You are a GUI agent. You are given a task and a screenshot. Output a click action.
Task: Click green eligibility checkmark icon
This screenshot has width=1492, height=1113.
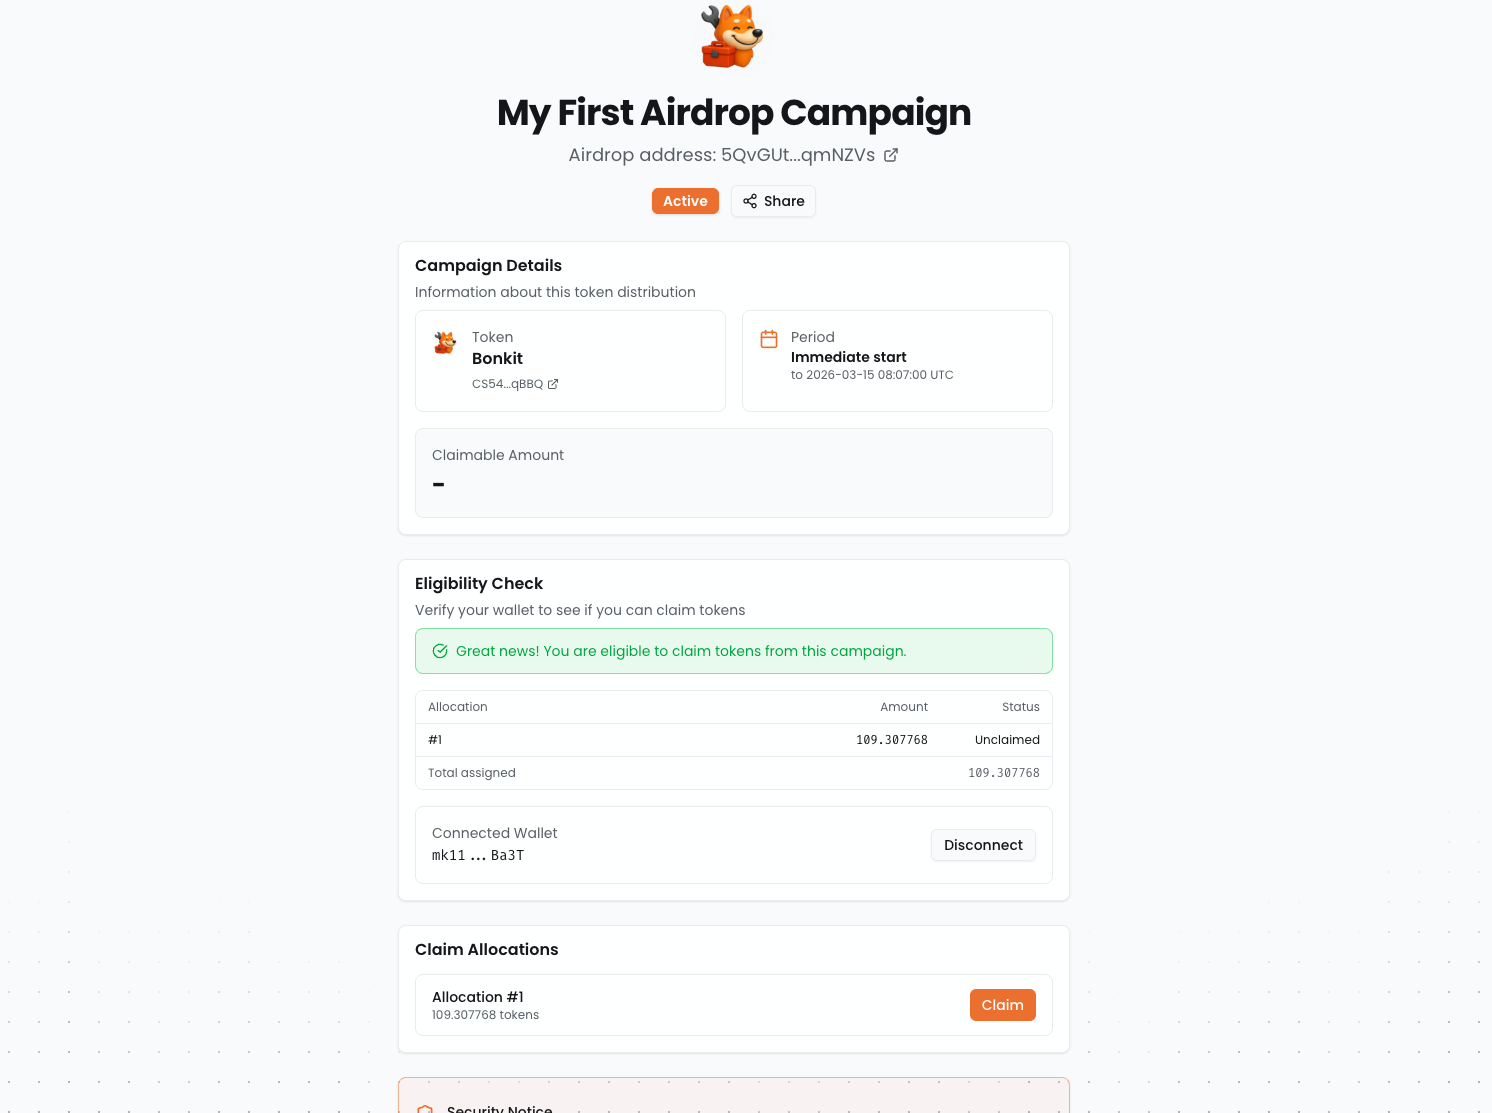[440, 651]
